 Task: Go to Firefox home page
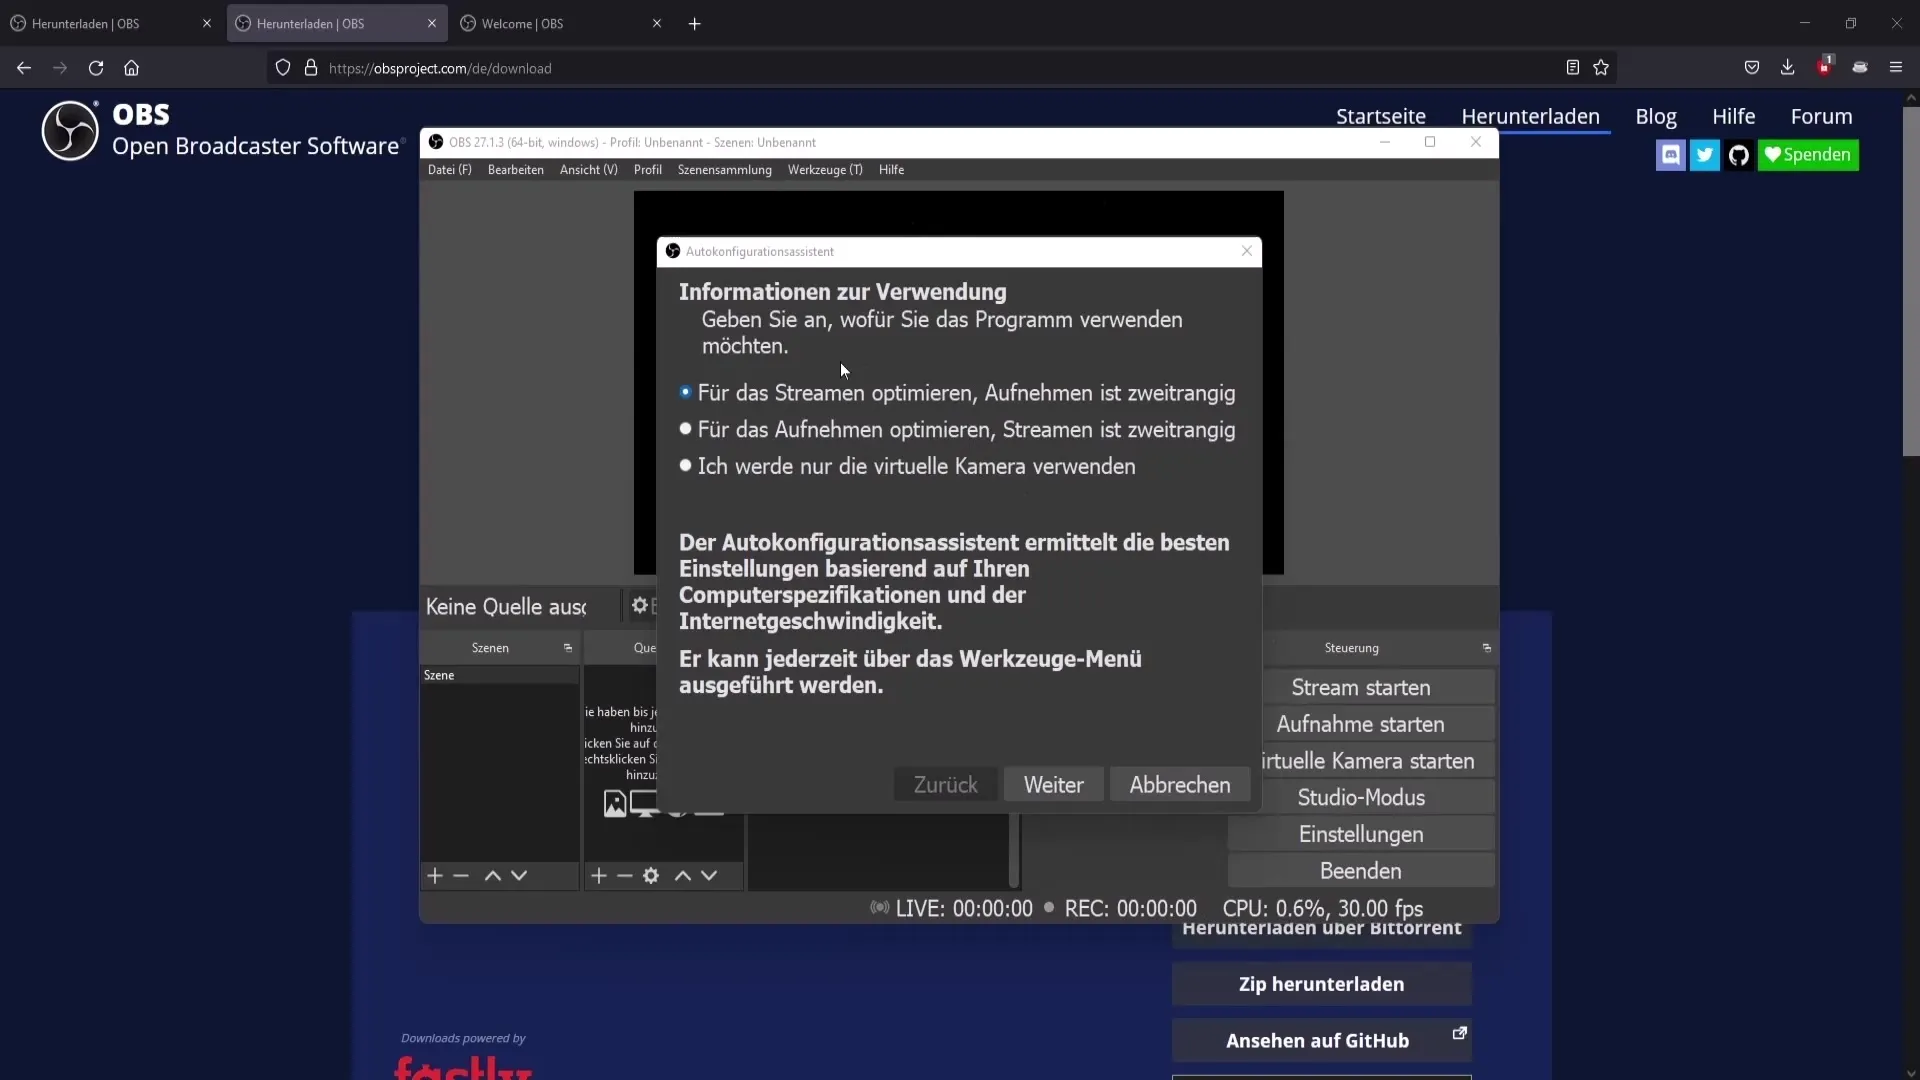131,68
